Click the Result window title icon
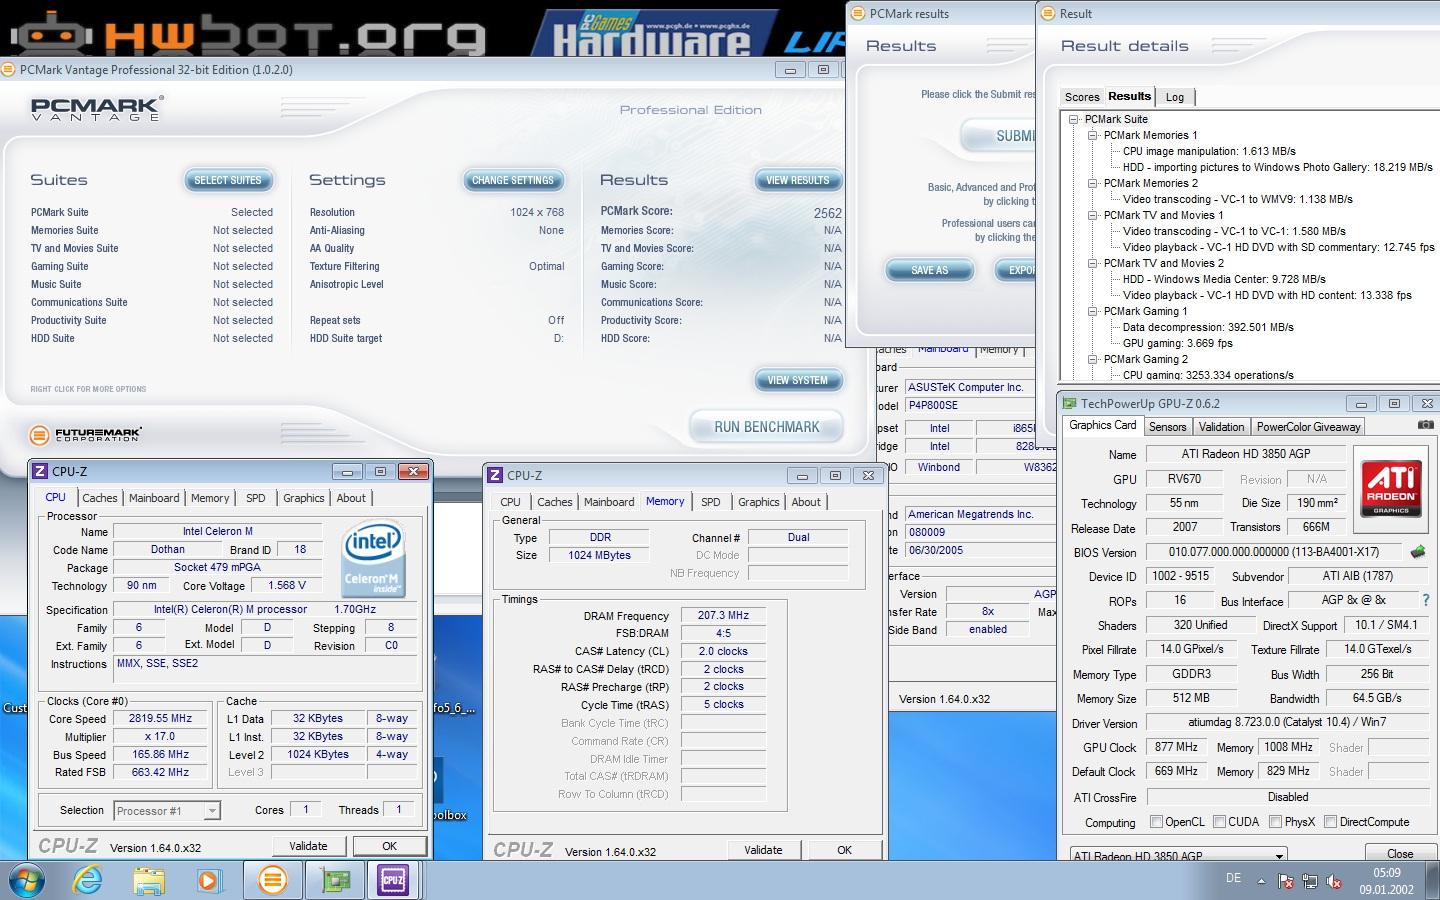 coord(1048,13)
